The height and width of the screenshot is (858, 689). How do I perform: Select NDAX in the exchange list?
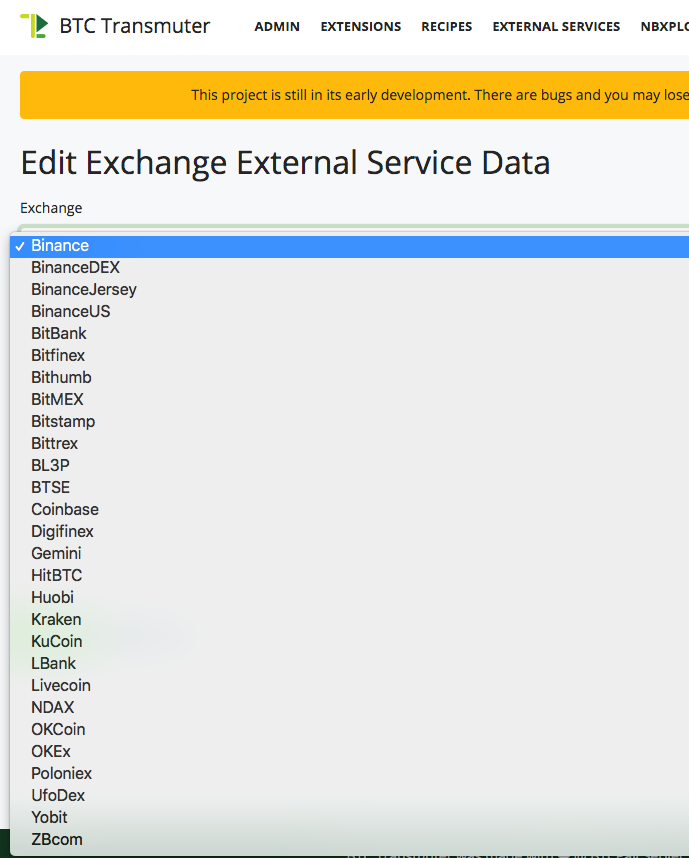349,708
